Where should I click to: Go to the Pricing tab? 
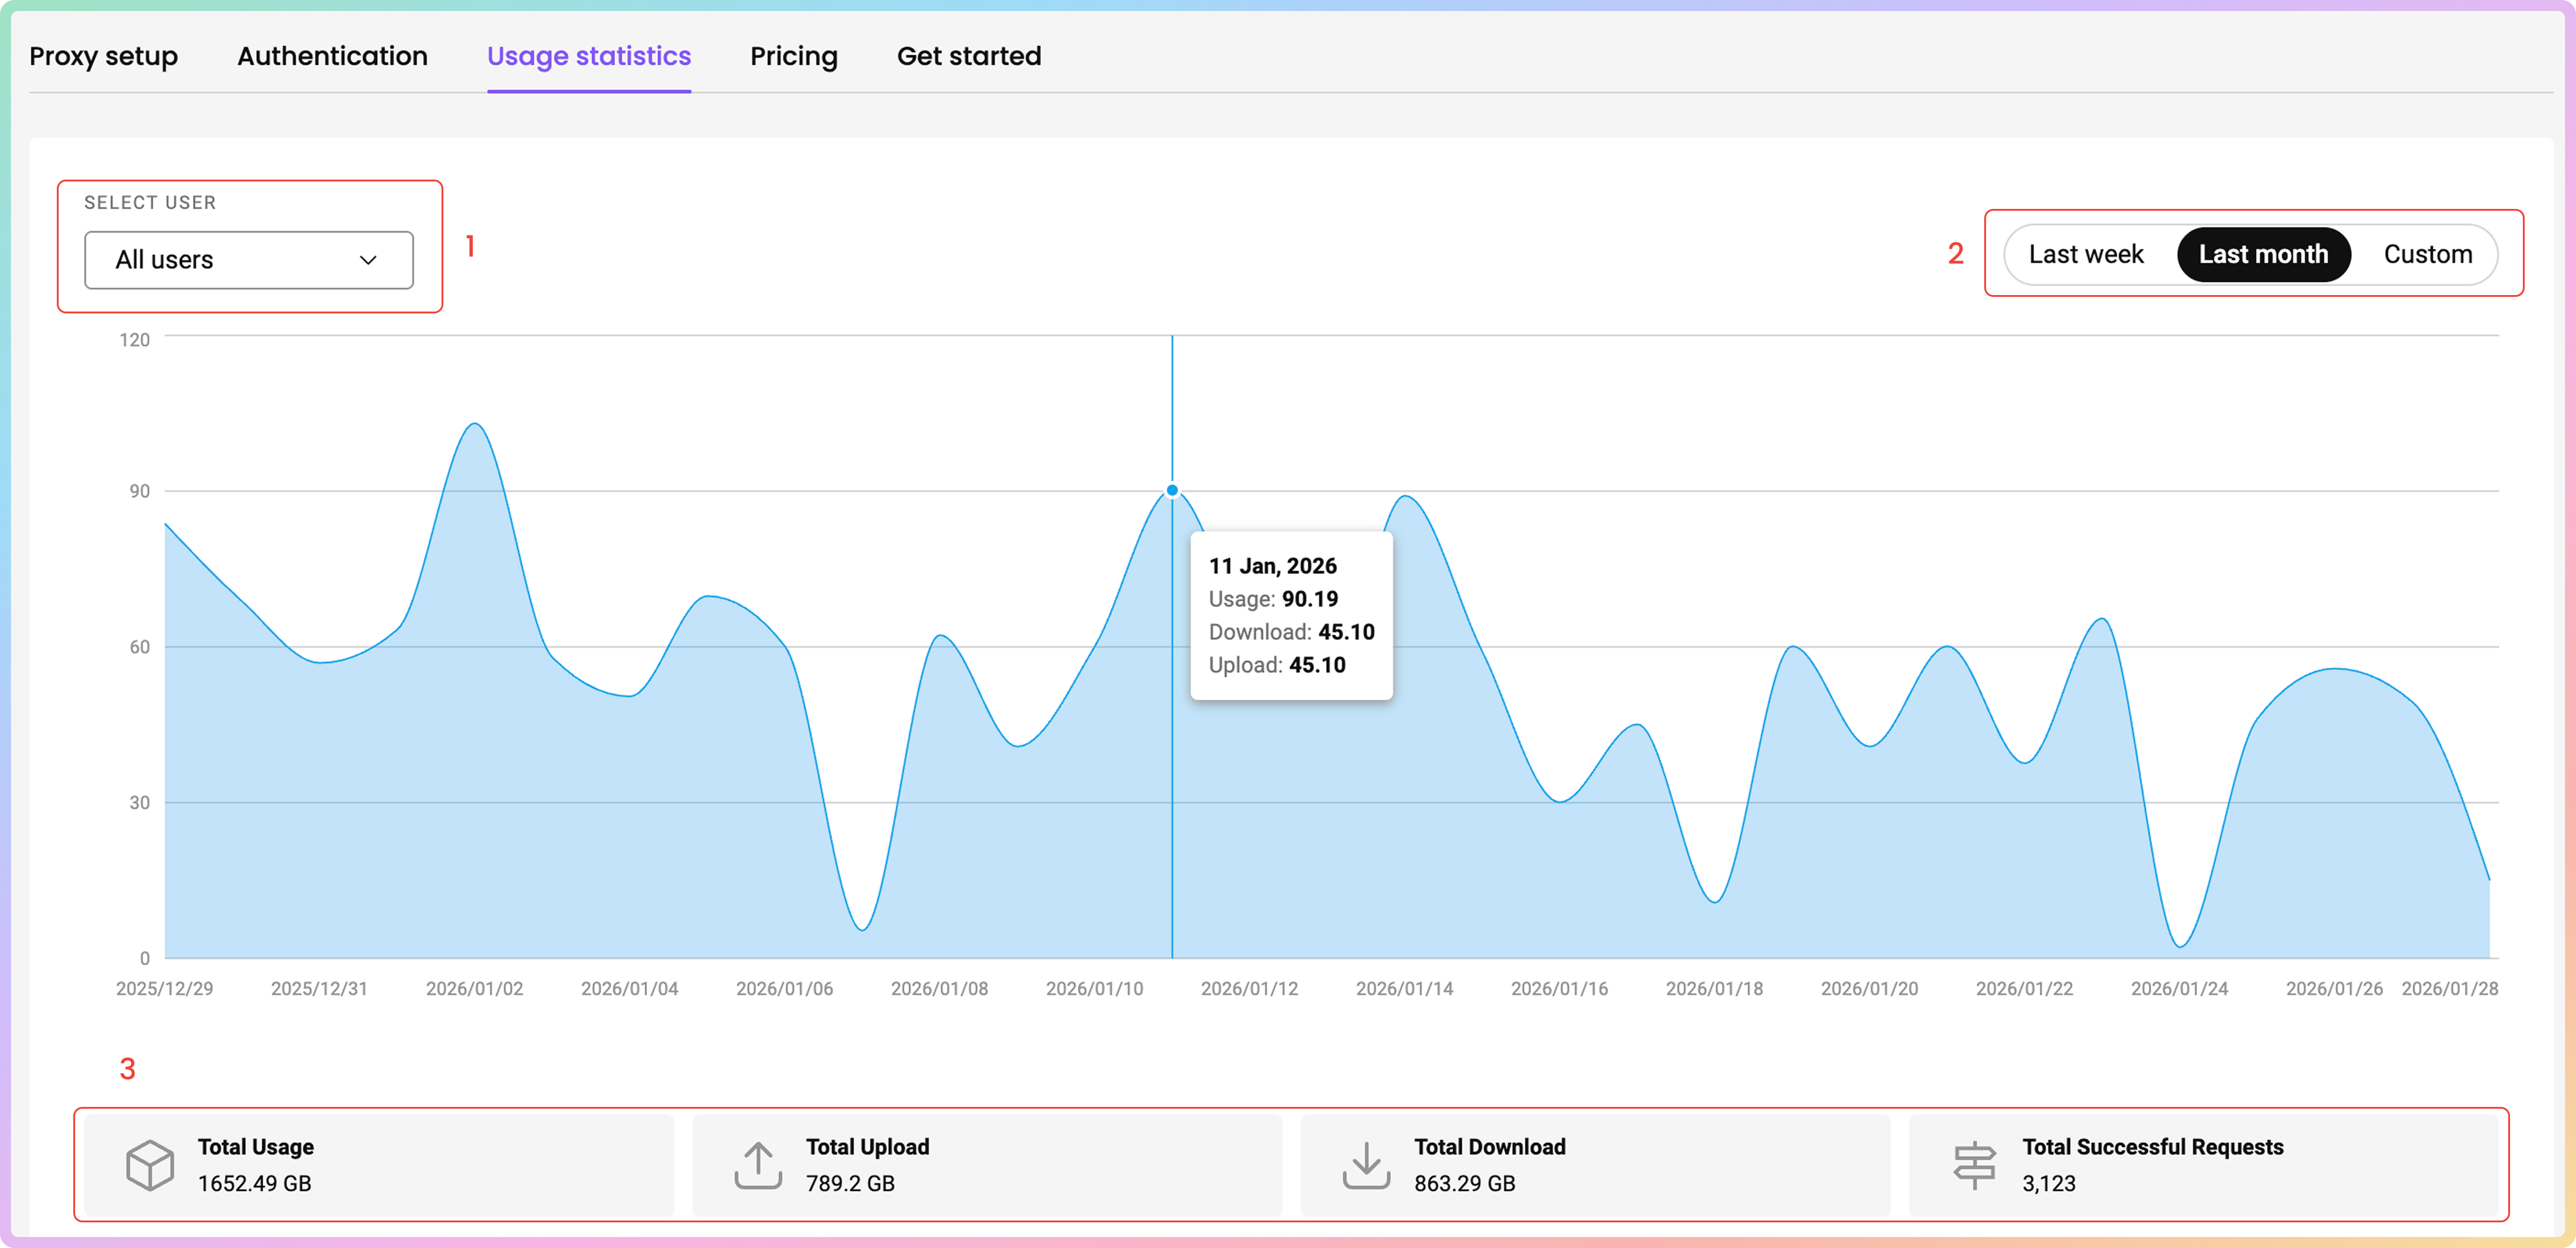point(793,56)
